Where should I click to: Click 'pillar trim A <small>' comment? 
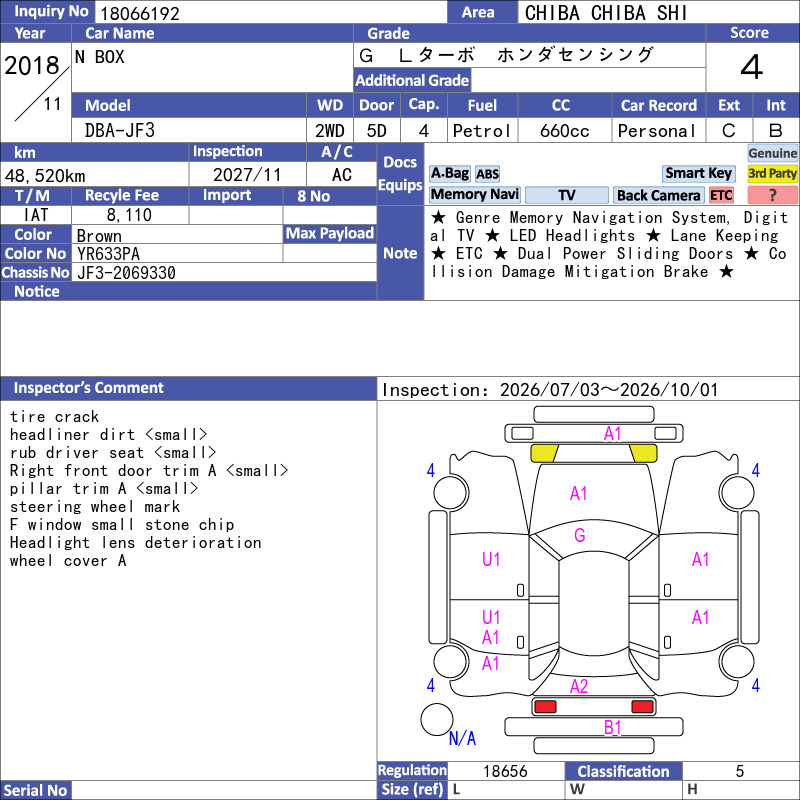tap(104, 489)
